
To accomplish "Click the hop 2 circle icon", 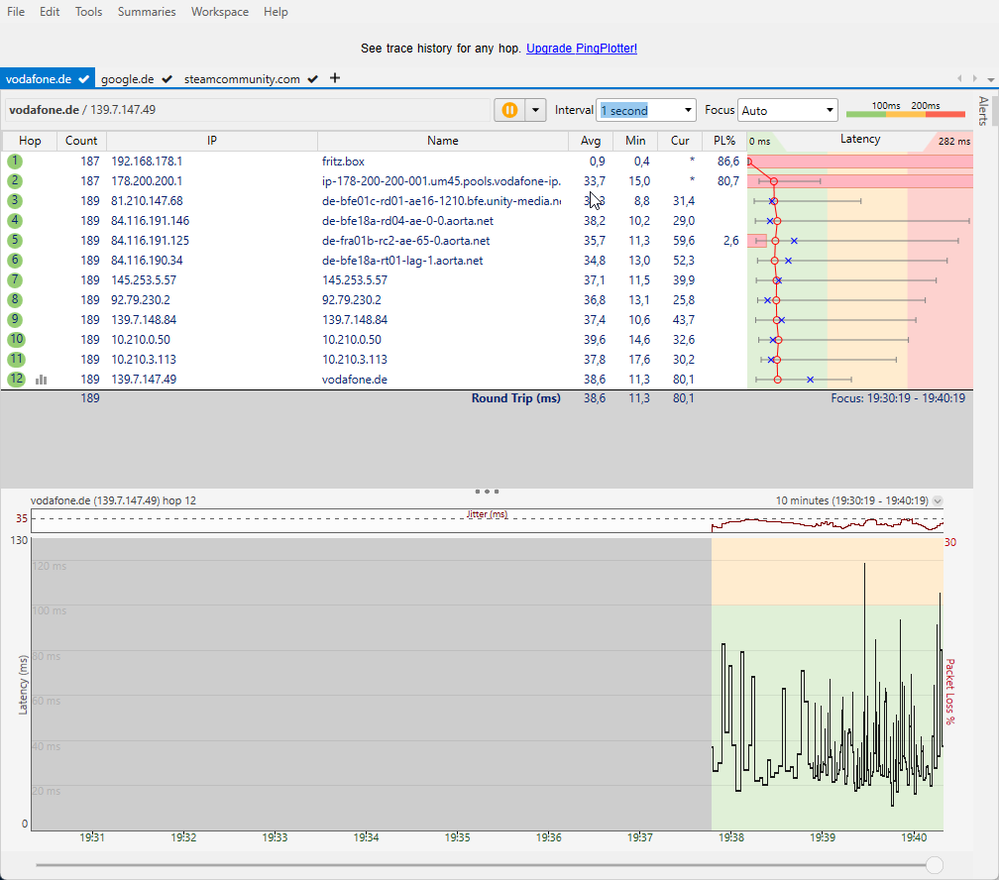I will [15, 181].
